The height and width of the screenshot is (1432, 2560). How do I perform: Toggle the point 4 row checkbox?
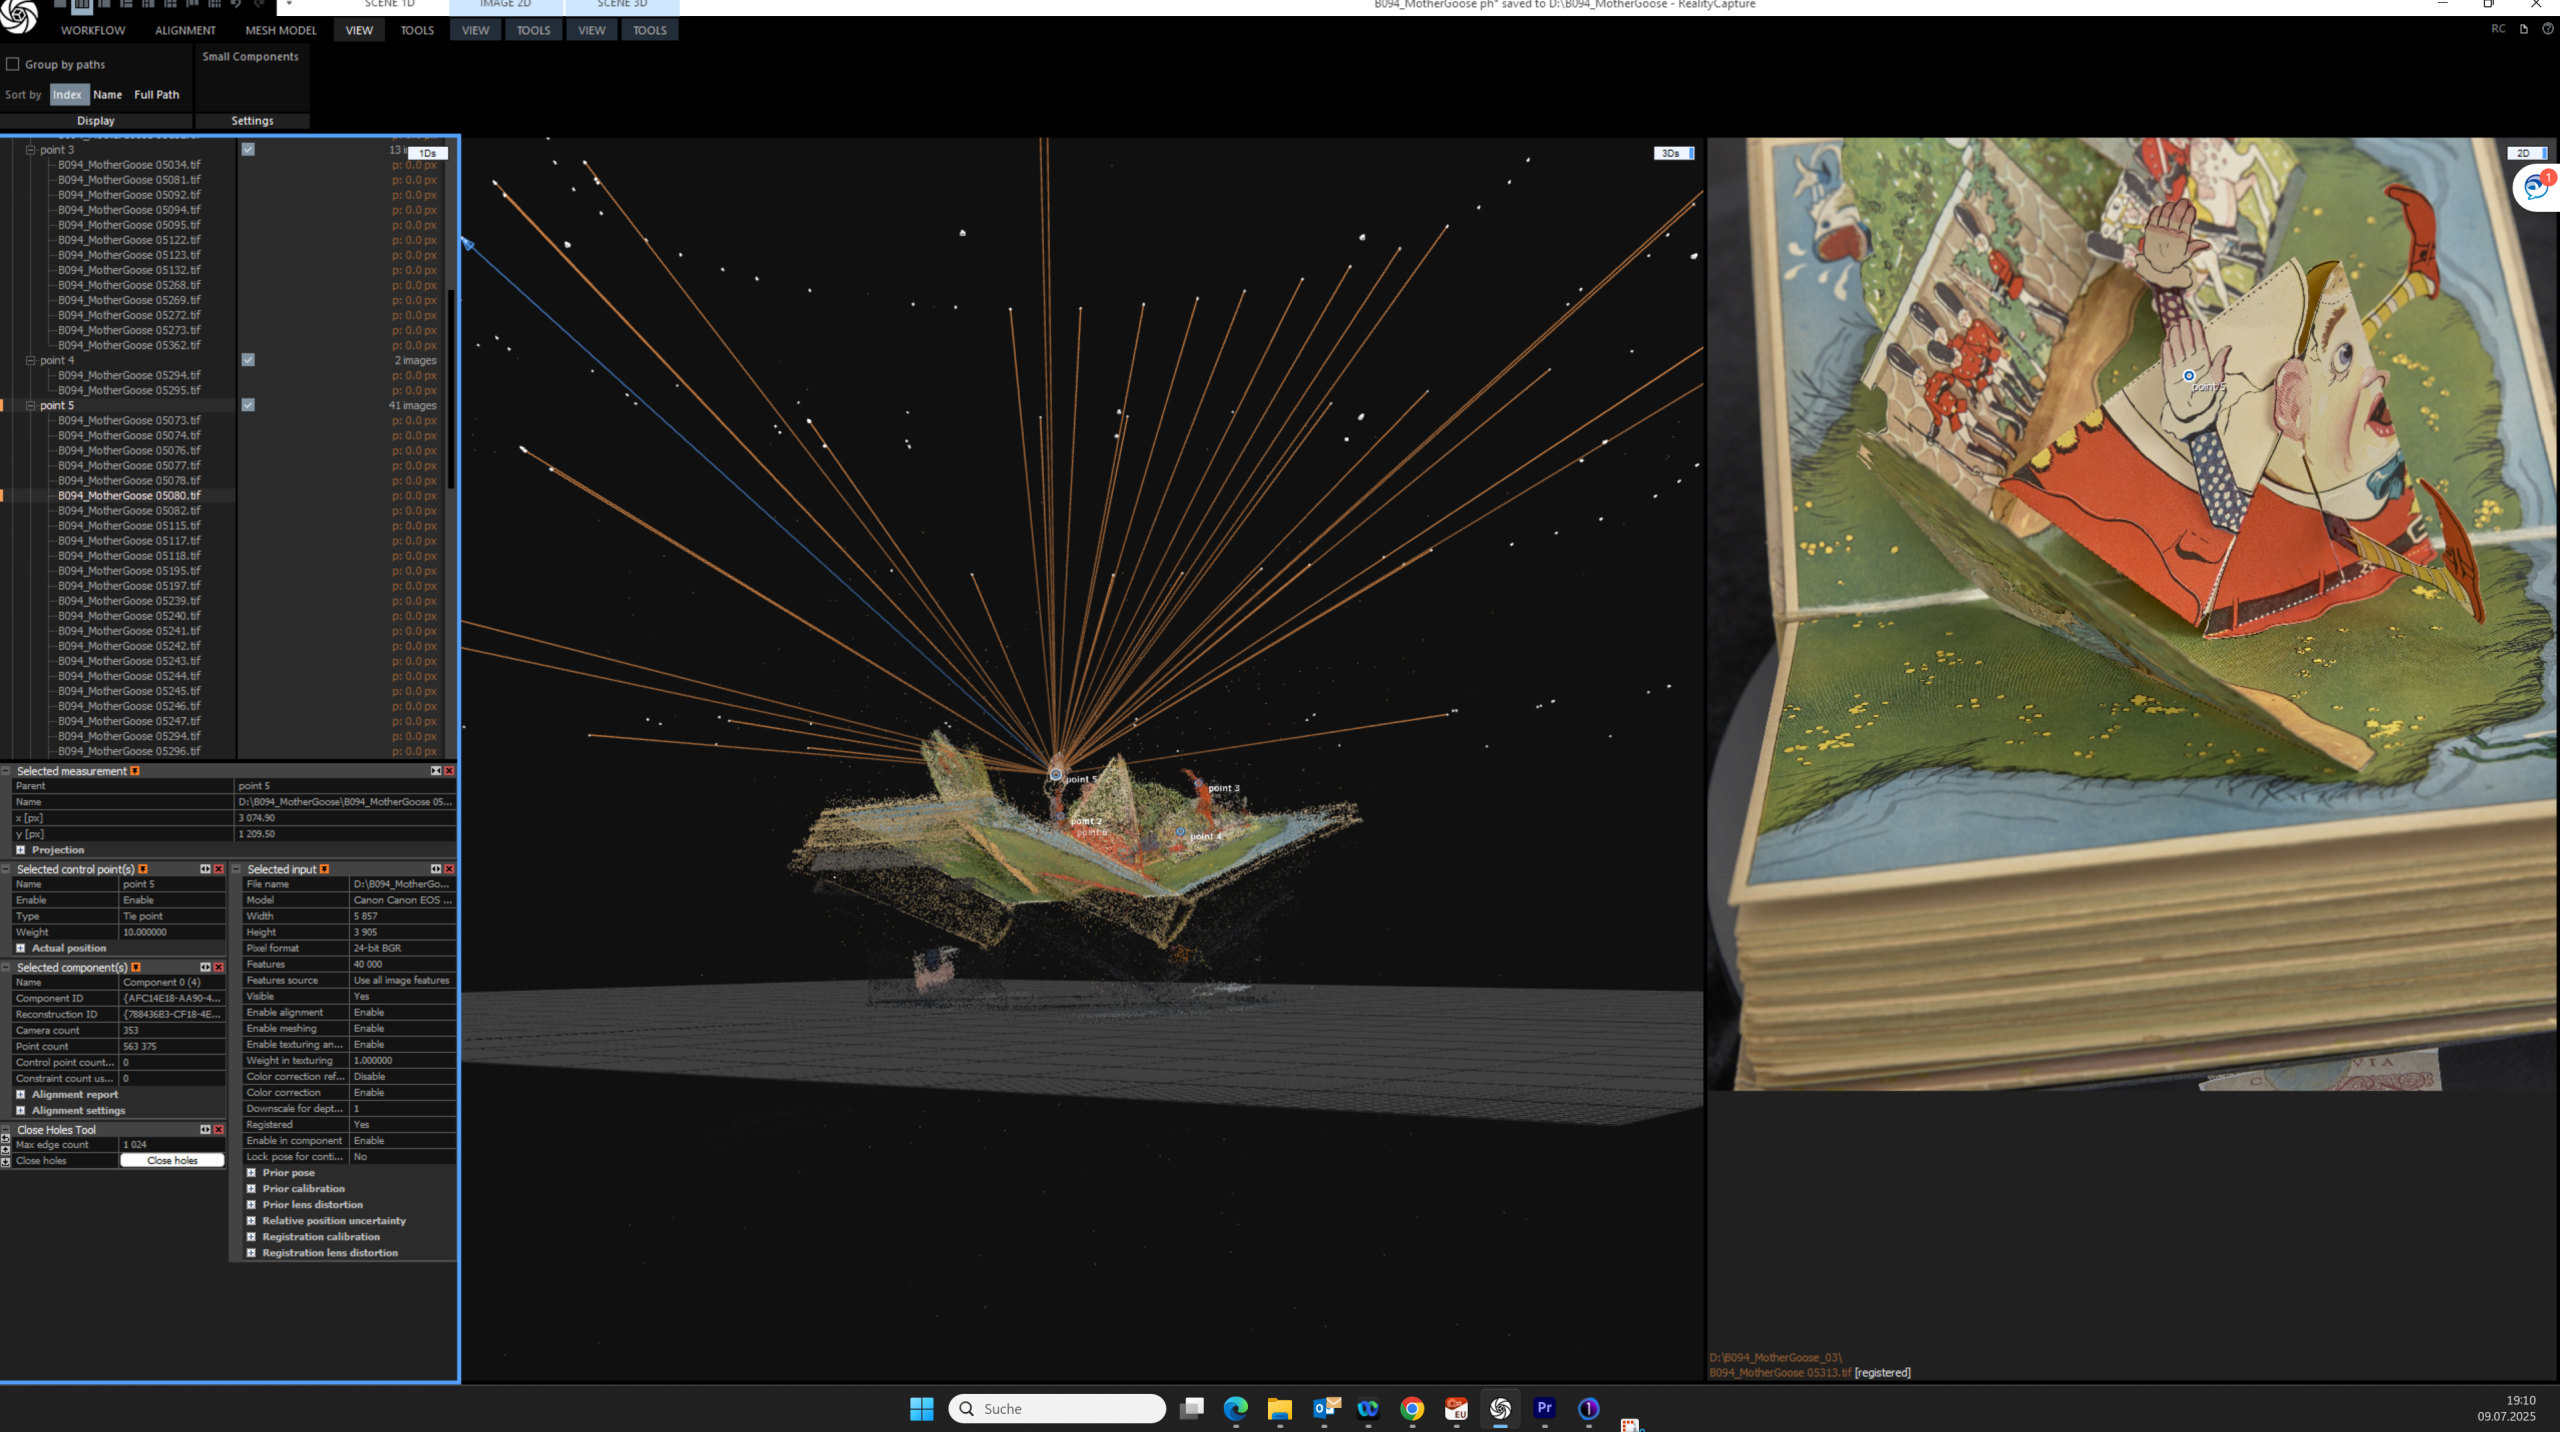[248, 360]
